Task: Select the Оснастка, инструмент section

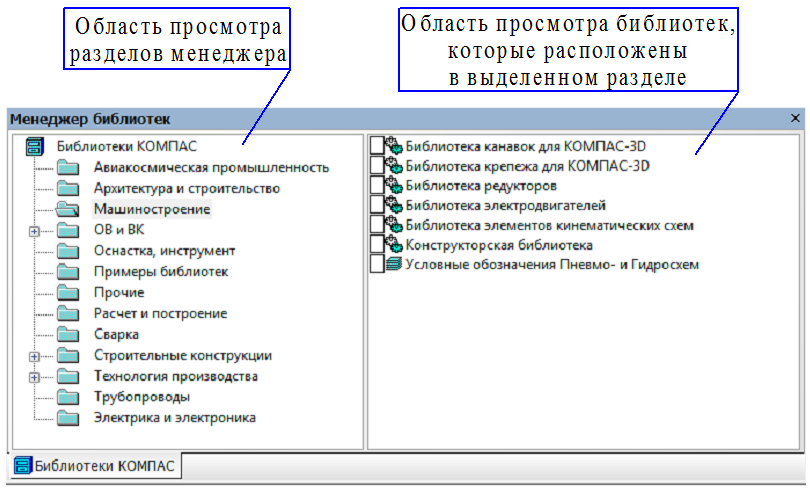Action: click(x=164, y=251)
